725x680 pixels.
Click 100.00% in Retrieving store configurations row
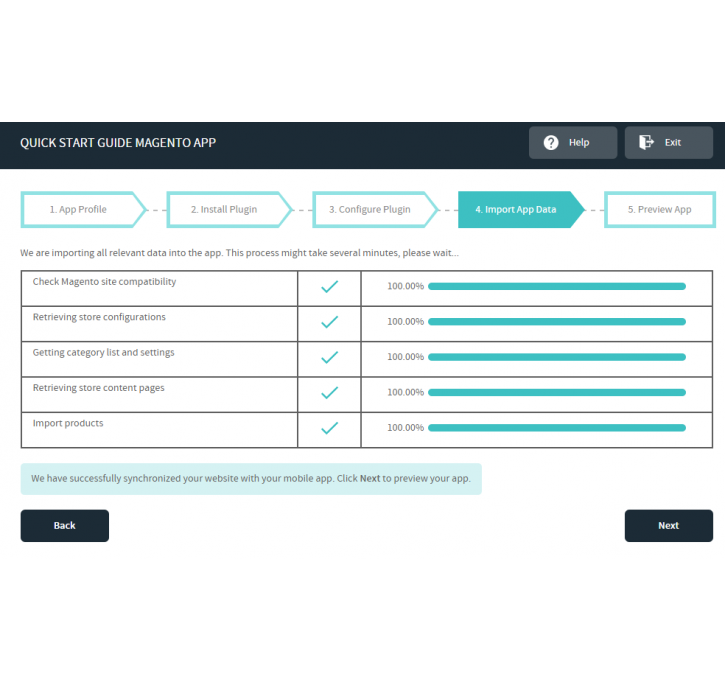point(406,322)
